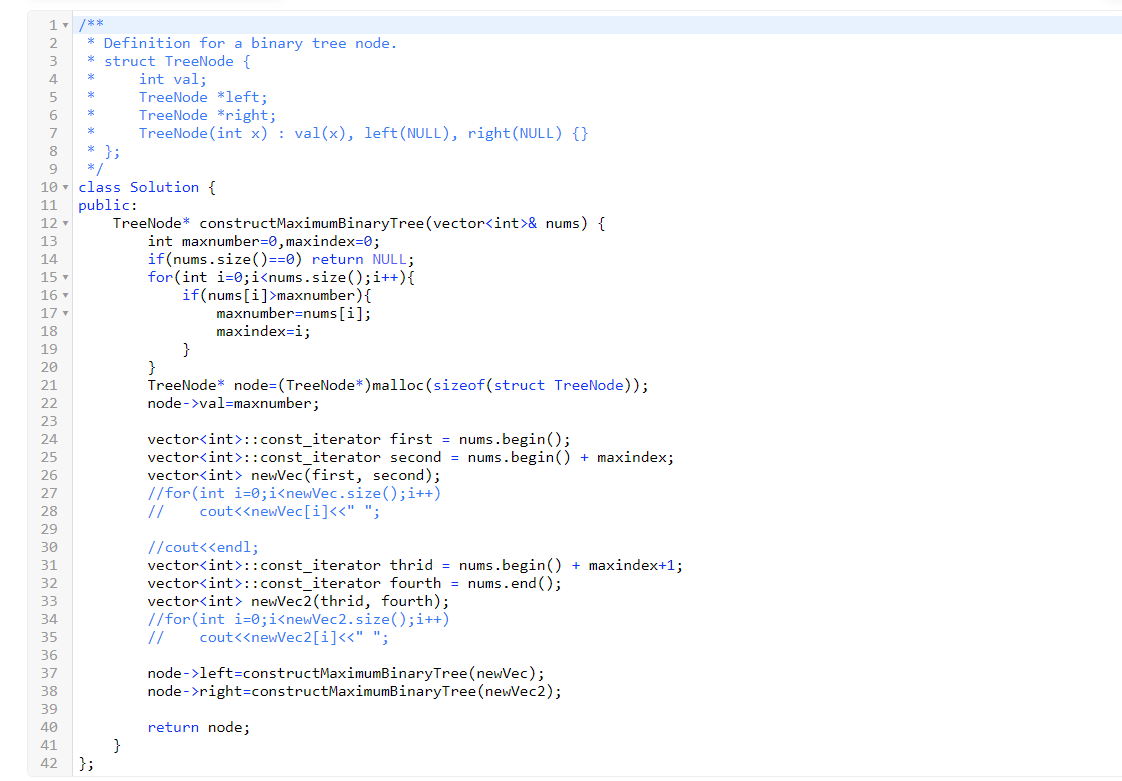Click the 'node->right=constructMaximumBinaryTree(newVec2);' line

[355, 691]
